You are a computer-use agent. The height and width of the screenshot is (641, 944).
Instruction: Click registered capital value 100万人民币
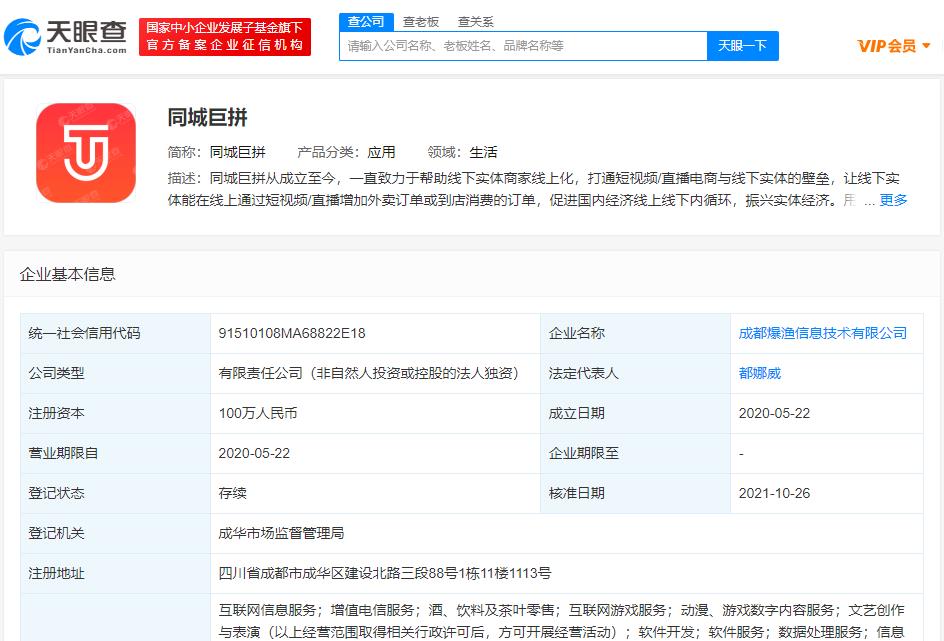pyautogui.click(x=258, y=413)
